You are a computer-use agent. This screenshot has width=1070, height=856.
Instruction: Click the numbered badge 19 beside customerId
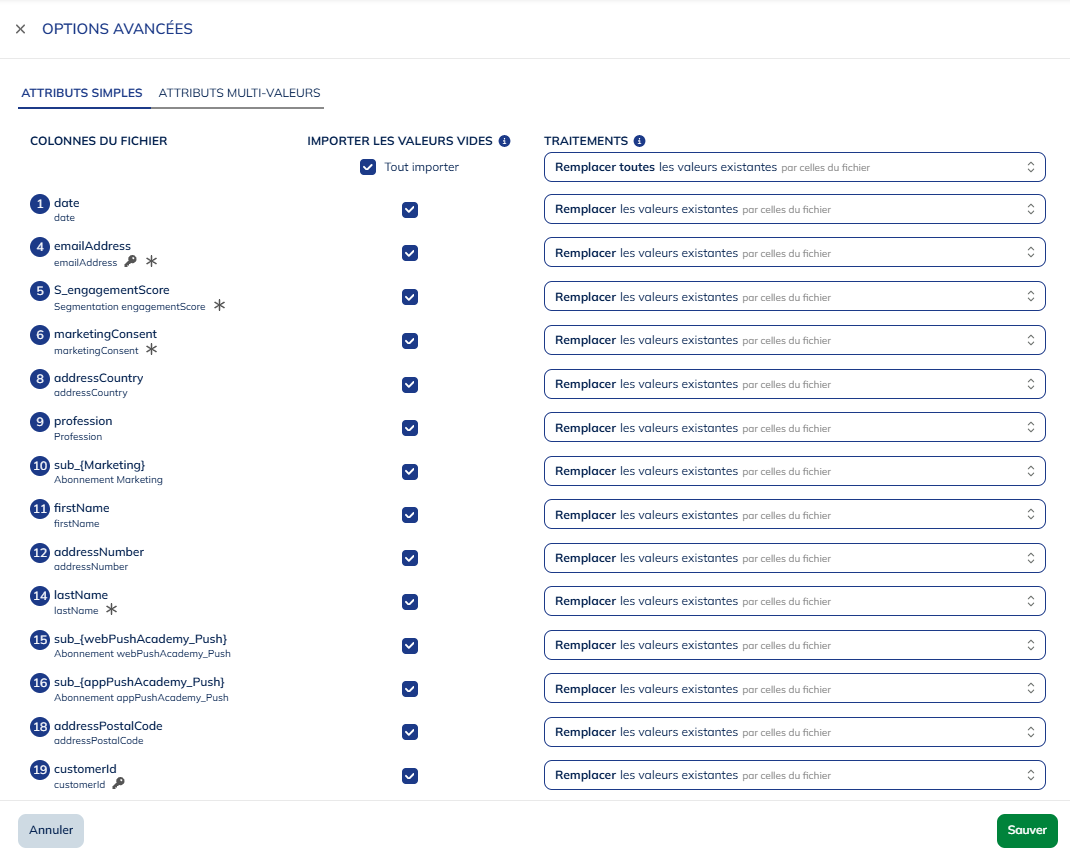[40, 770]
